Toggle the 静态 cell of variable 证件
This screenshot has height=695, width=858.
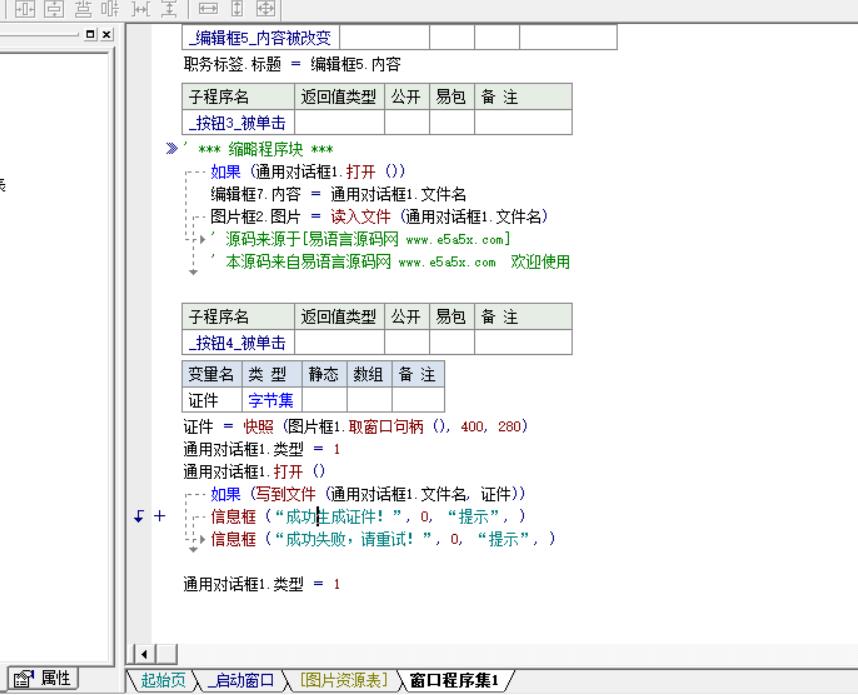coord(324,399)
